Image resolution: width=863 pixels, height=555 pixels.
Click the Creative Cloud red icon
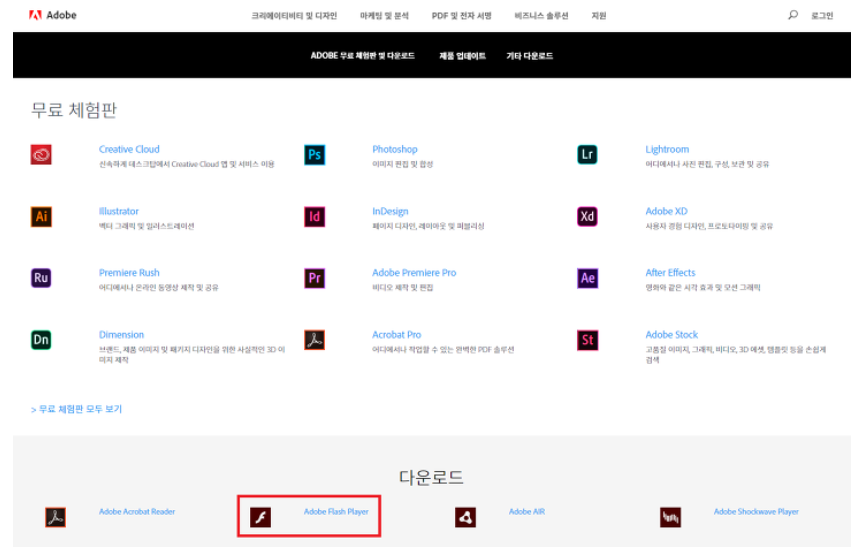pyautogui.click(x=41, y=155)
